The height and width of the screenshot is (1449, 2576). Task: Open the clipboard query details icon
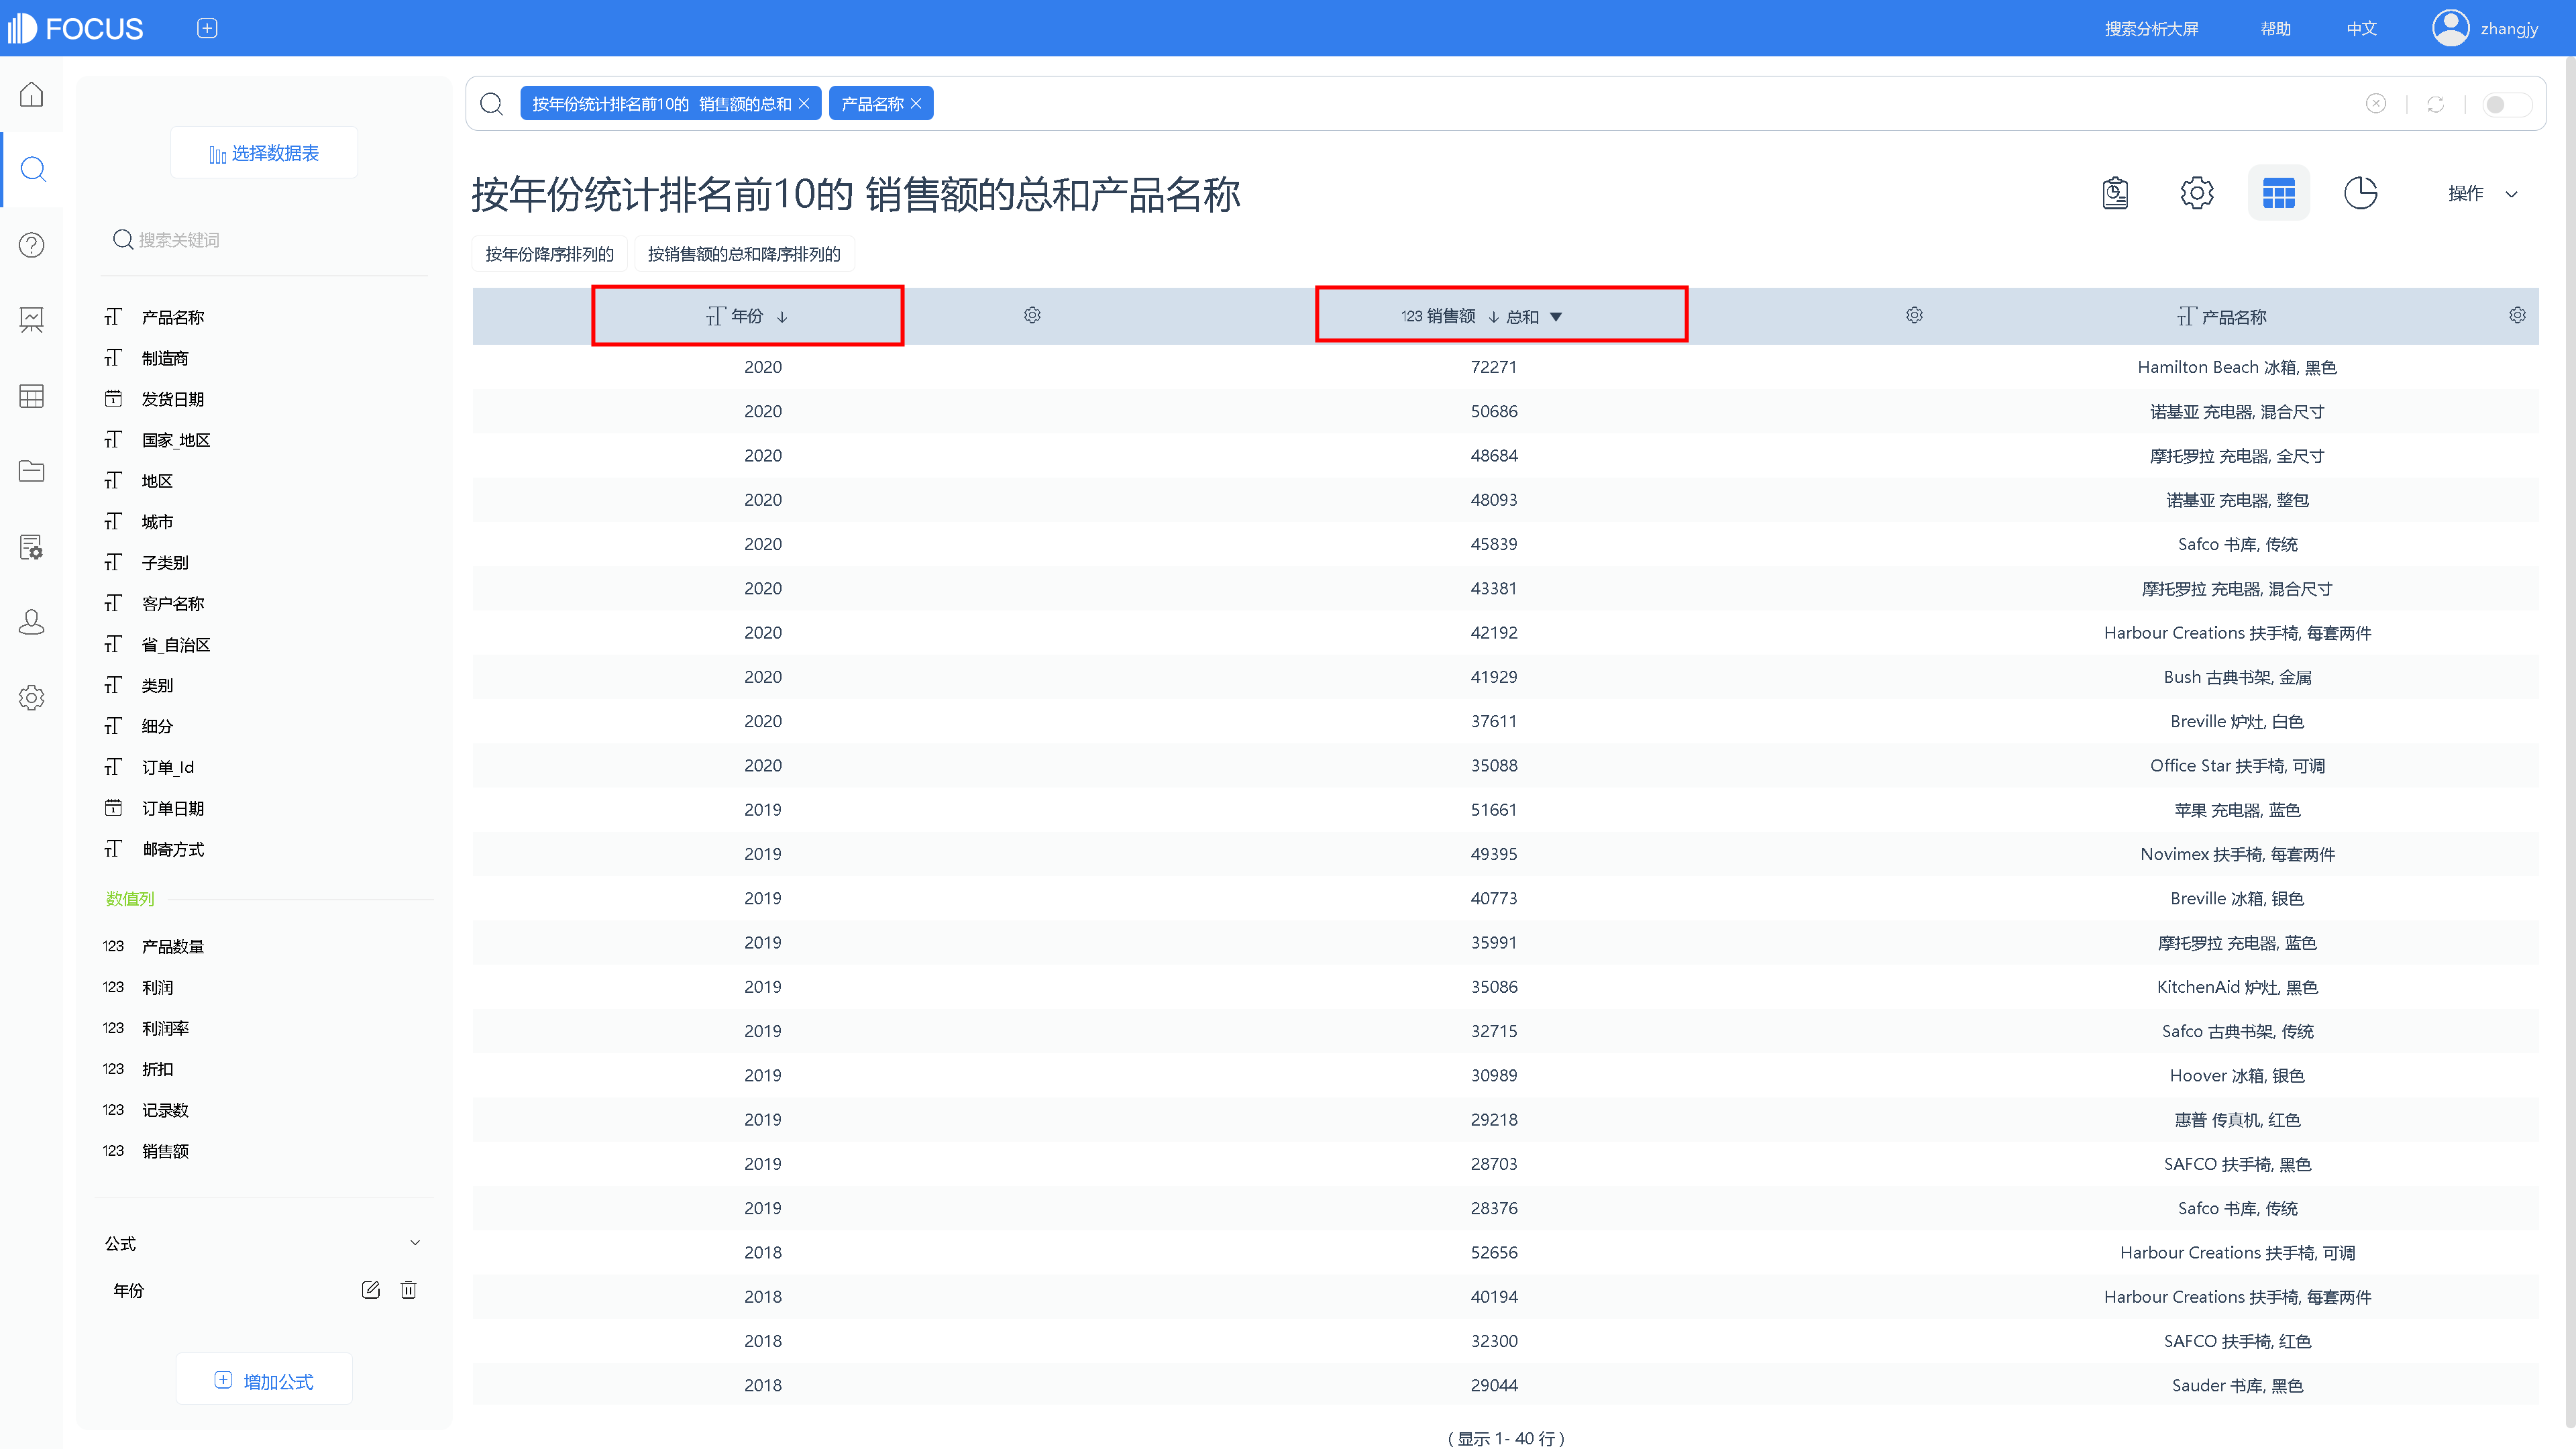point(2115,193)
